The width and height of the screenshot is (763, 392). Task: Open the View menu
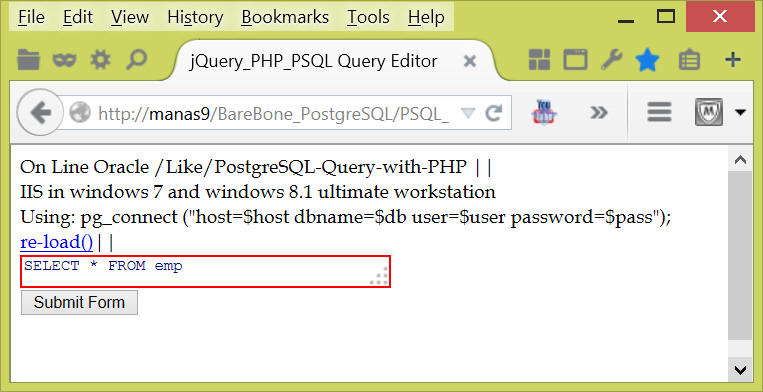tap(129, 18)
